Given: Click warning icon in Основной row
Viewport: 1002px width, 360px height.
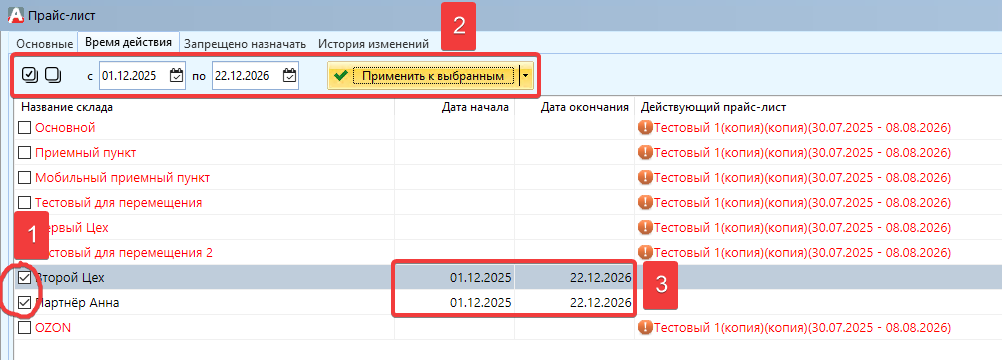Looking at the screenshot, I should tap(645, 128).
